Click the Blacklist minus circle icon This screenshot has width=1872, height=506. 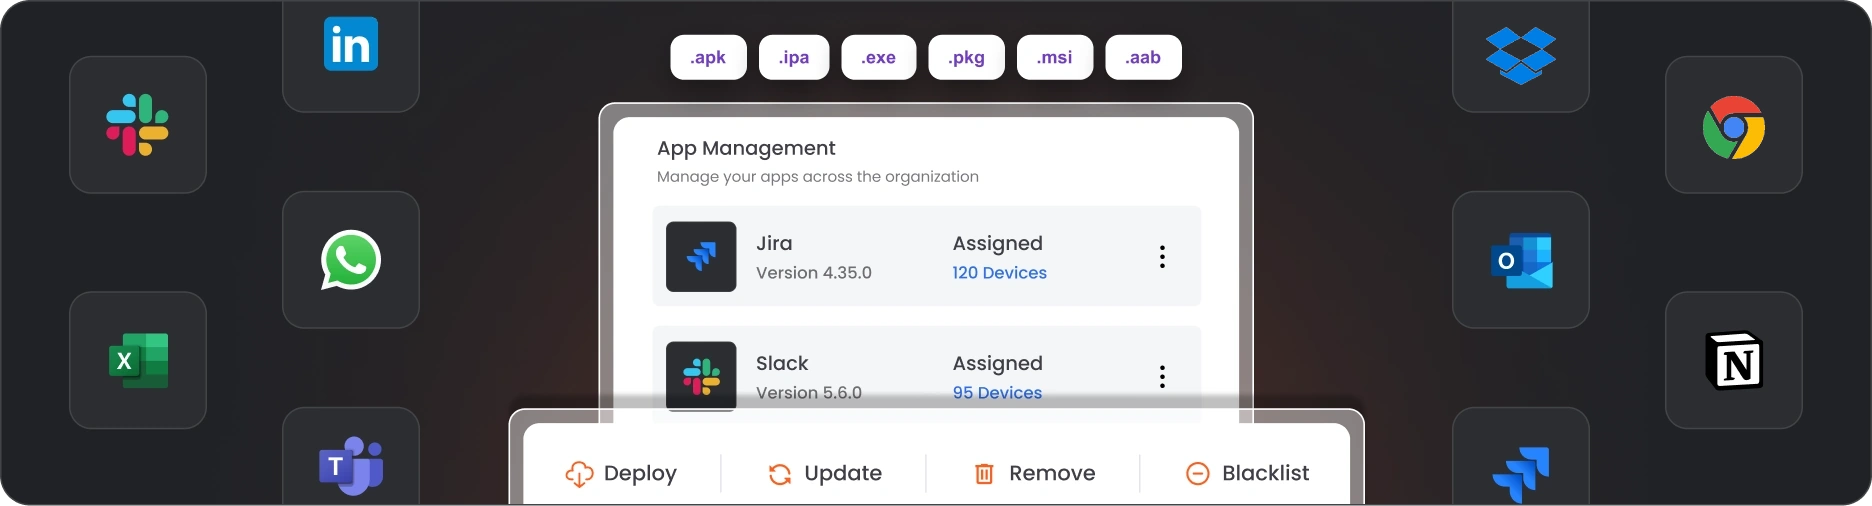(1197, 474)
